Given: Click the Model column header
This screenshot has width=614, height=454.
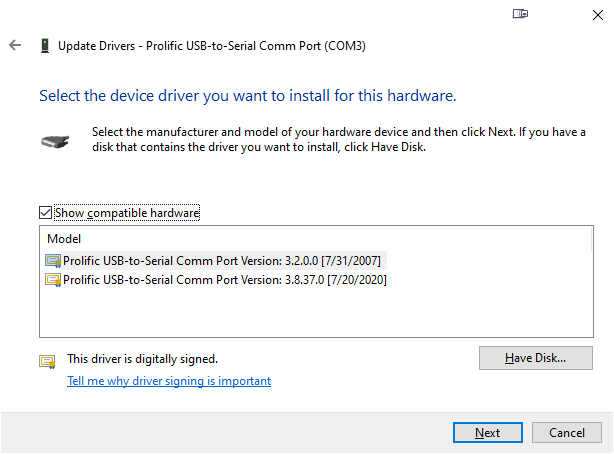Looking at the screenshot, I should pos(64,239).
